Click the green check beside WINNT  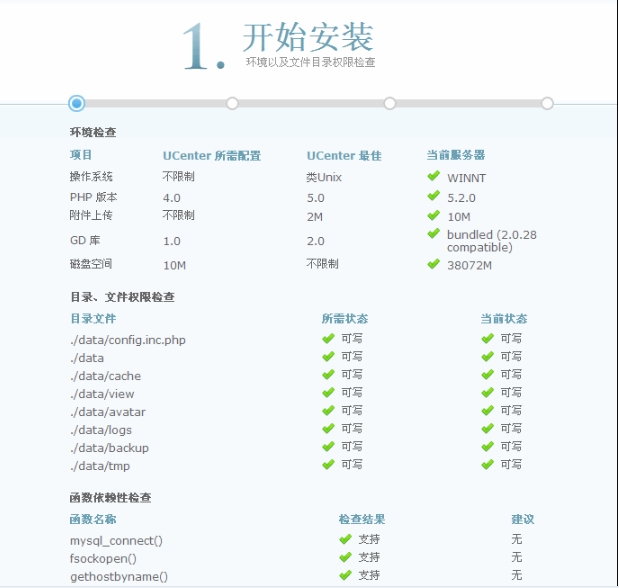(x=433, y=175)
